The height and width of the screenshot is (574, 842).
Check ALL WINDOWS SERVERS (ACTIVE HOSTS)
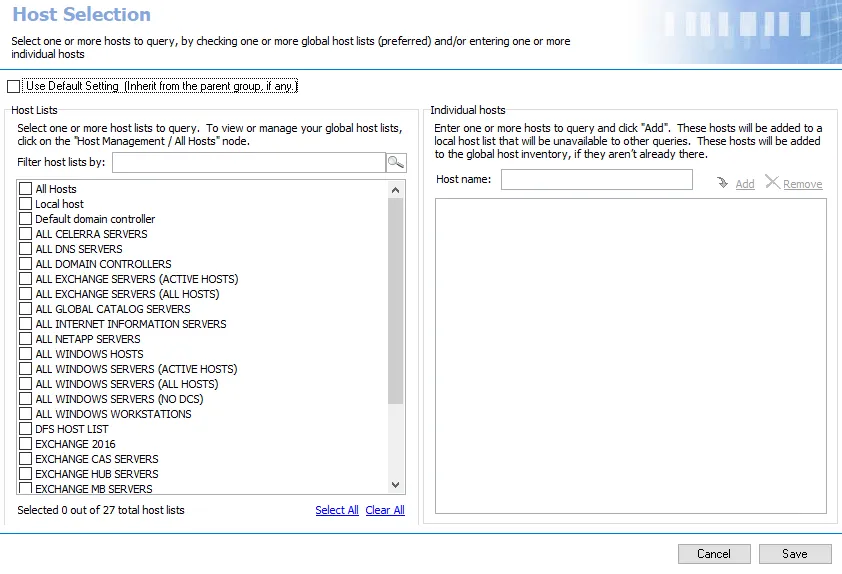(x=25, y=369)
